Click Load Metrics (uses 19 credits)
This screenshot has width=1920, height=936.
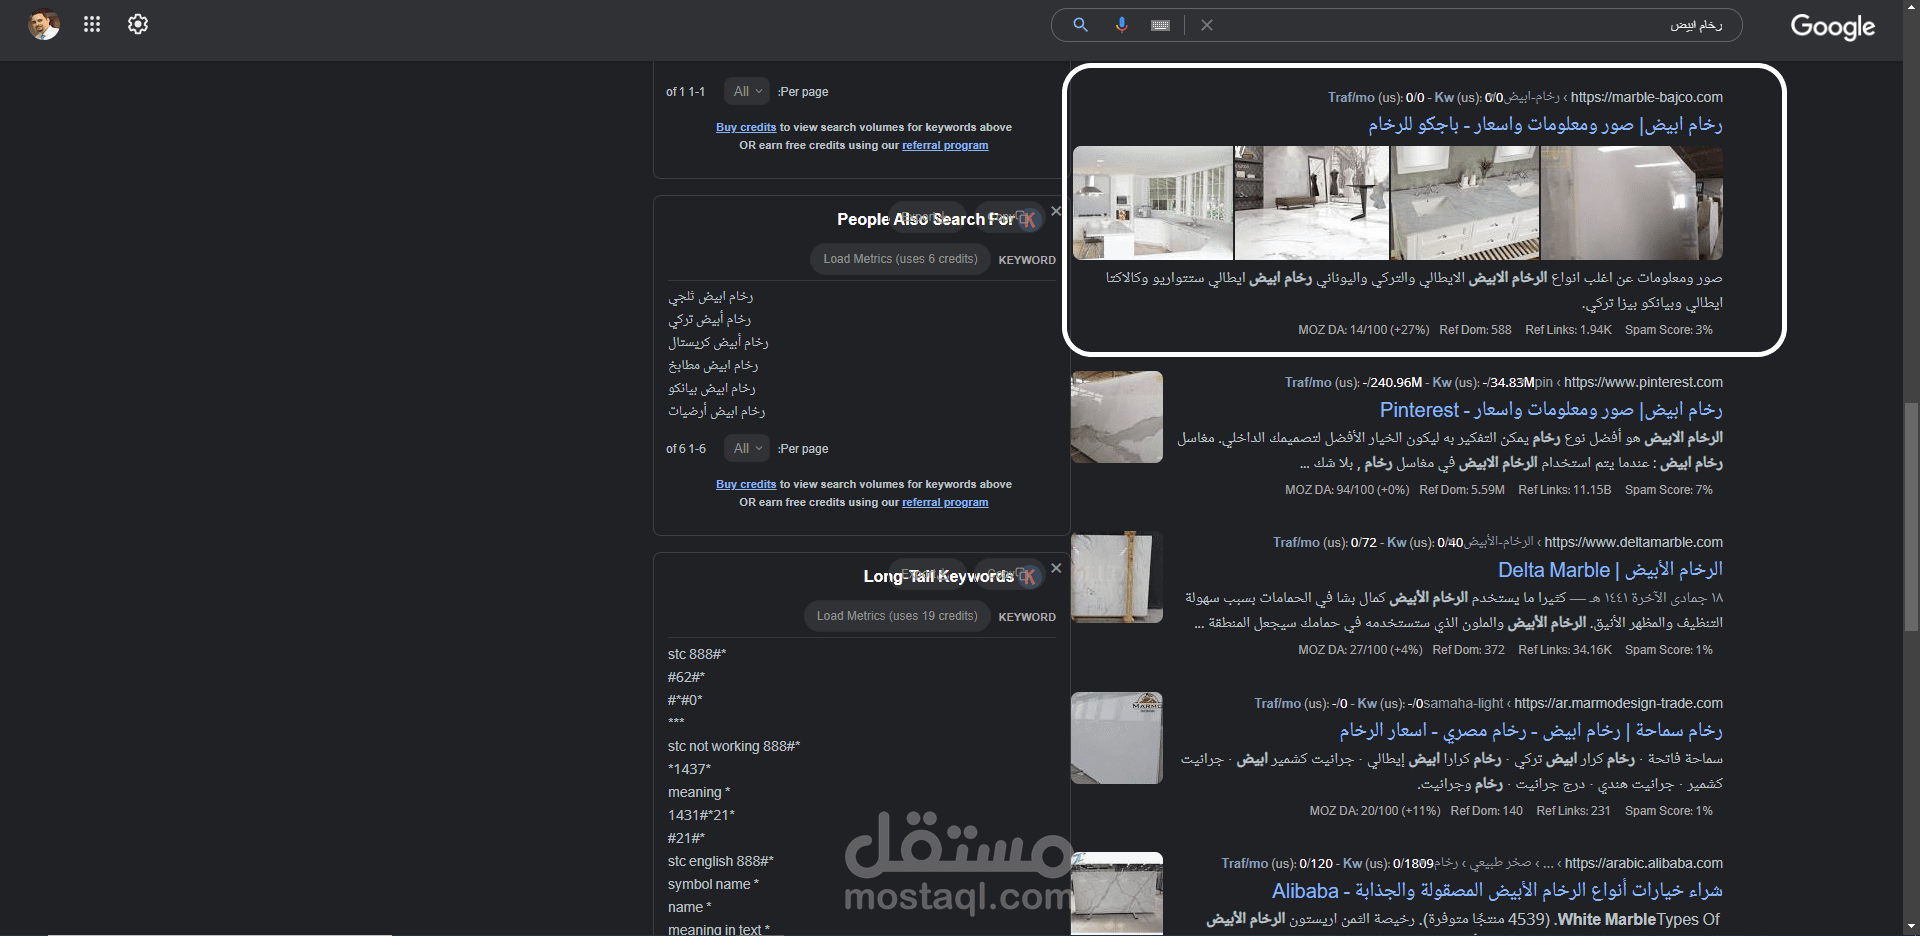pos(897,616)
